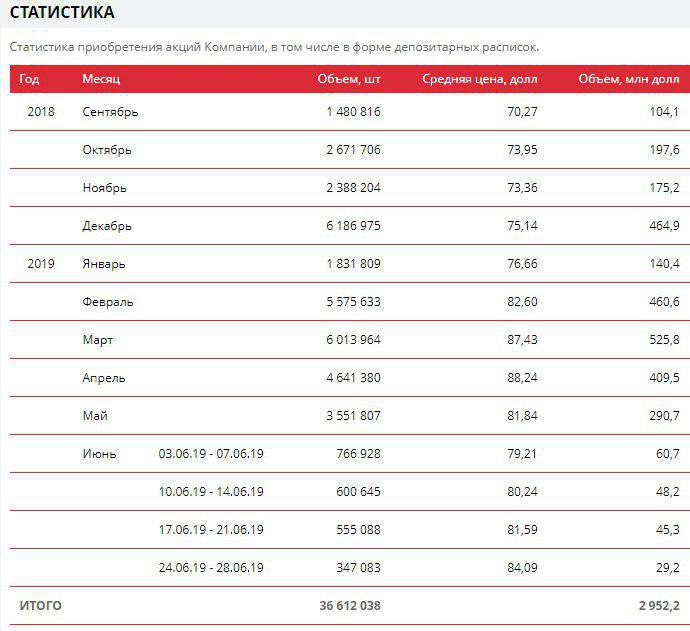690x631 pixels.
Task: Click the volume value 766 928
Action: [x=359, y=454]
